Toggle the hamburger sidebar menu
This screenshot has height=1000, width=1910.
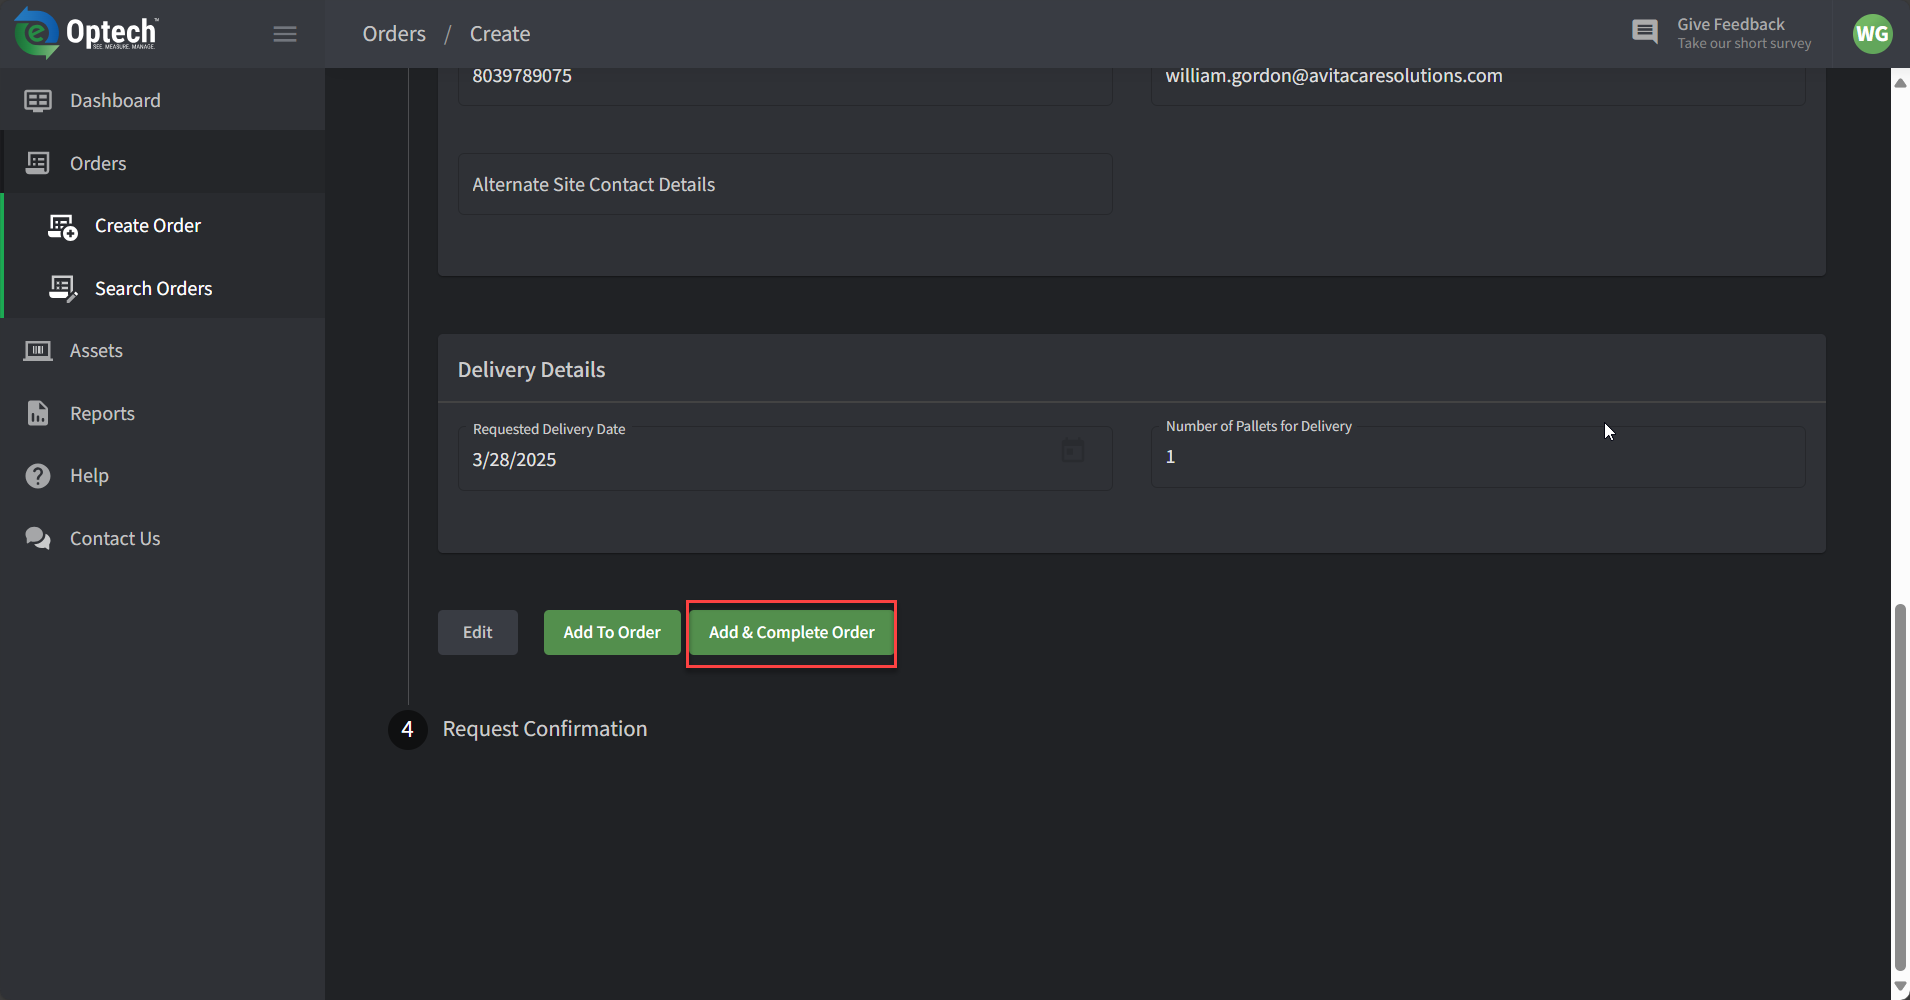click(x=285, y=34)
